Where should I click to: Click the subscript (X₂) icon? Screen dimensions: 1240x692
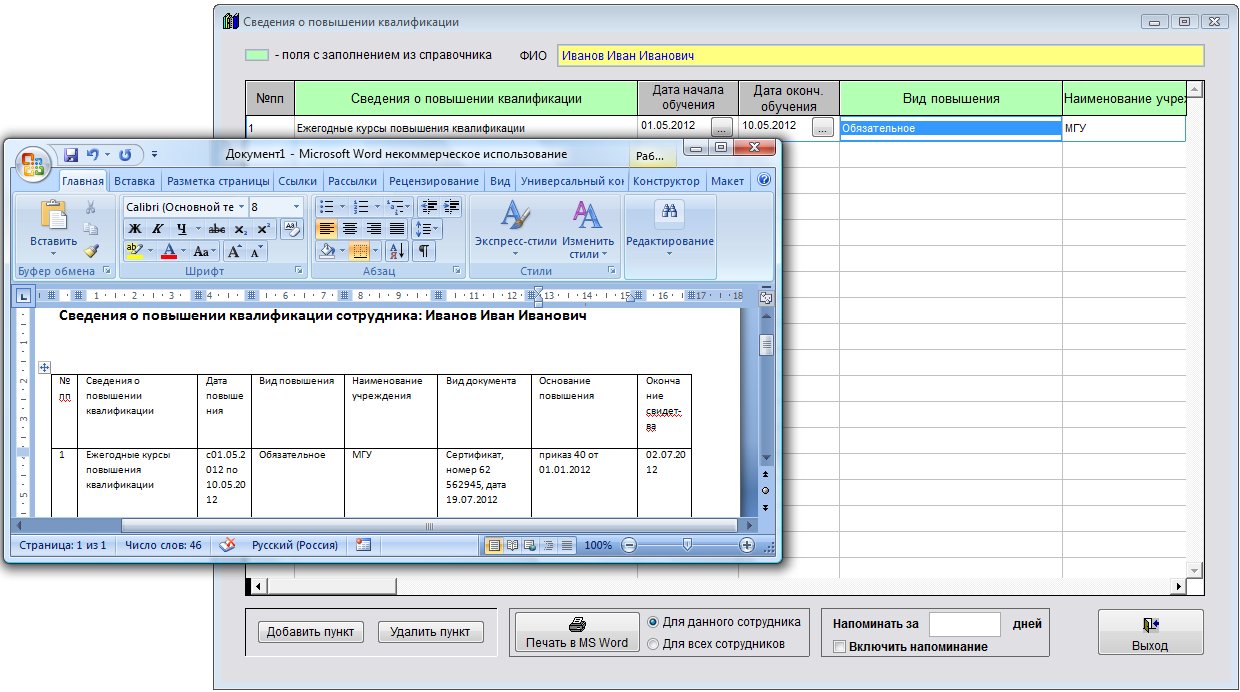[x=240, y=229]
